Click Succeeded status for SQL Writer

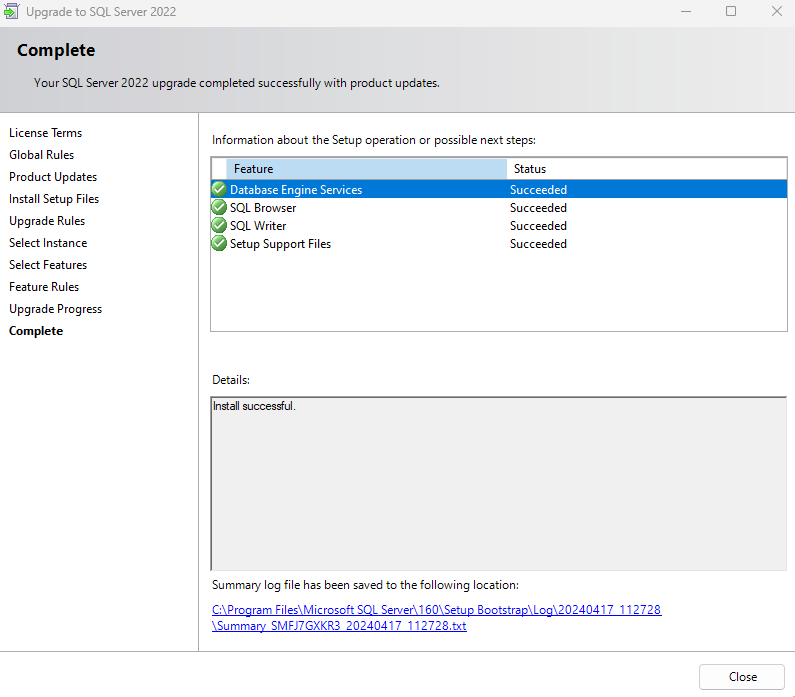(538, 226)
